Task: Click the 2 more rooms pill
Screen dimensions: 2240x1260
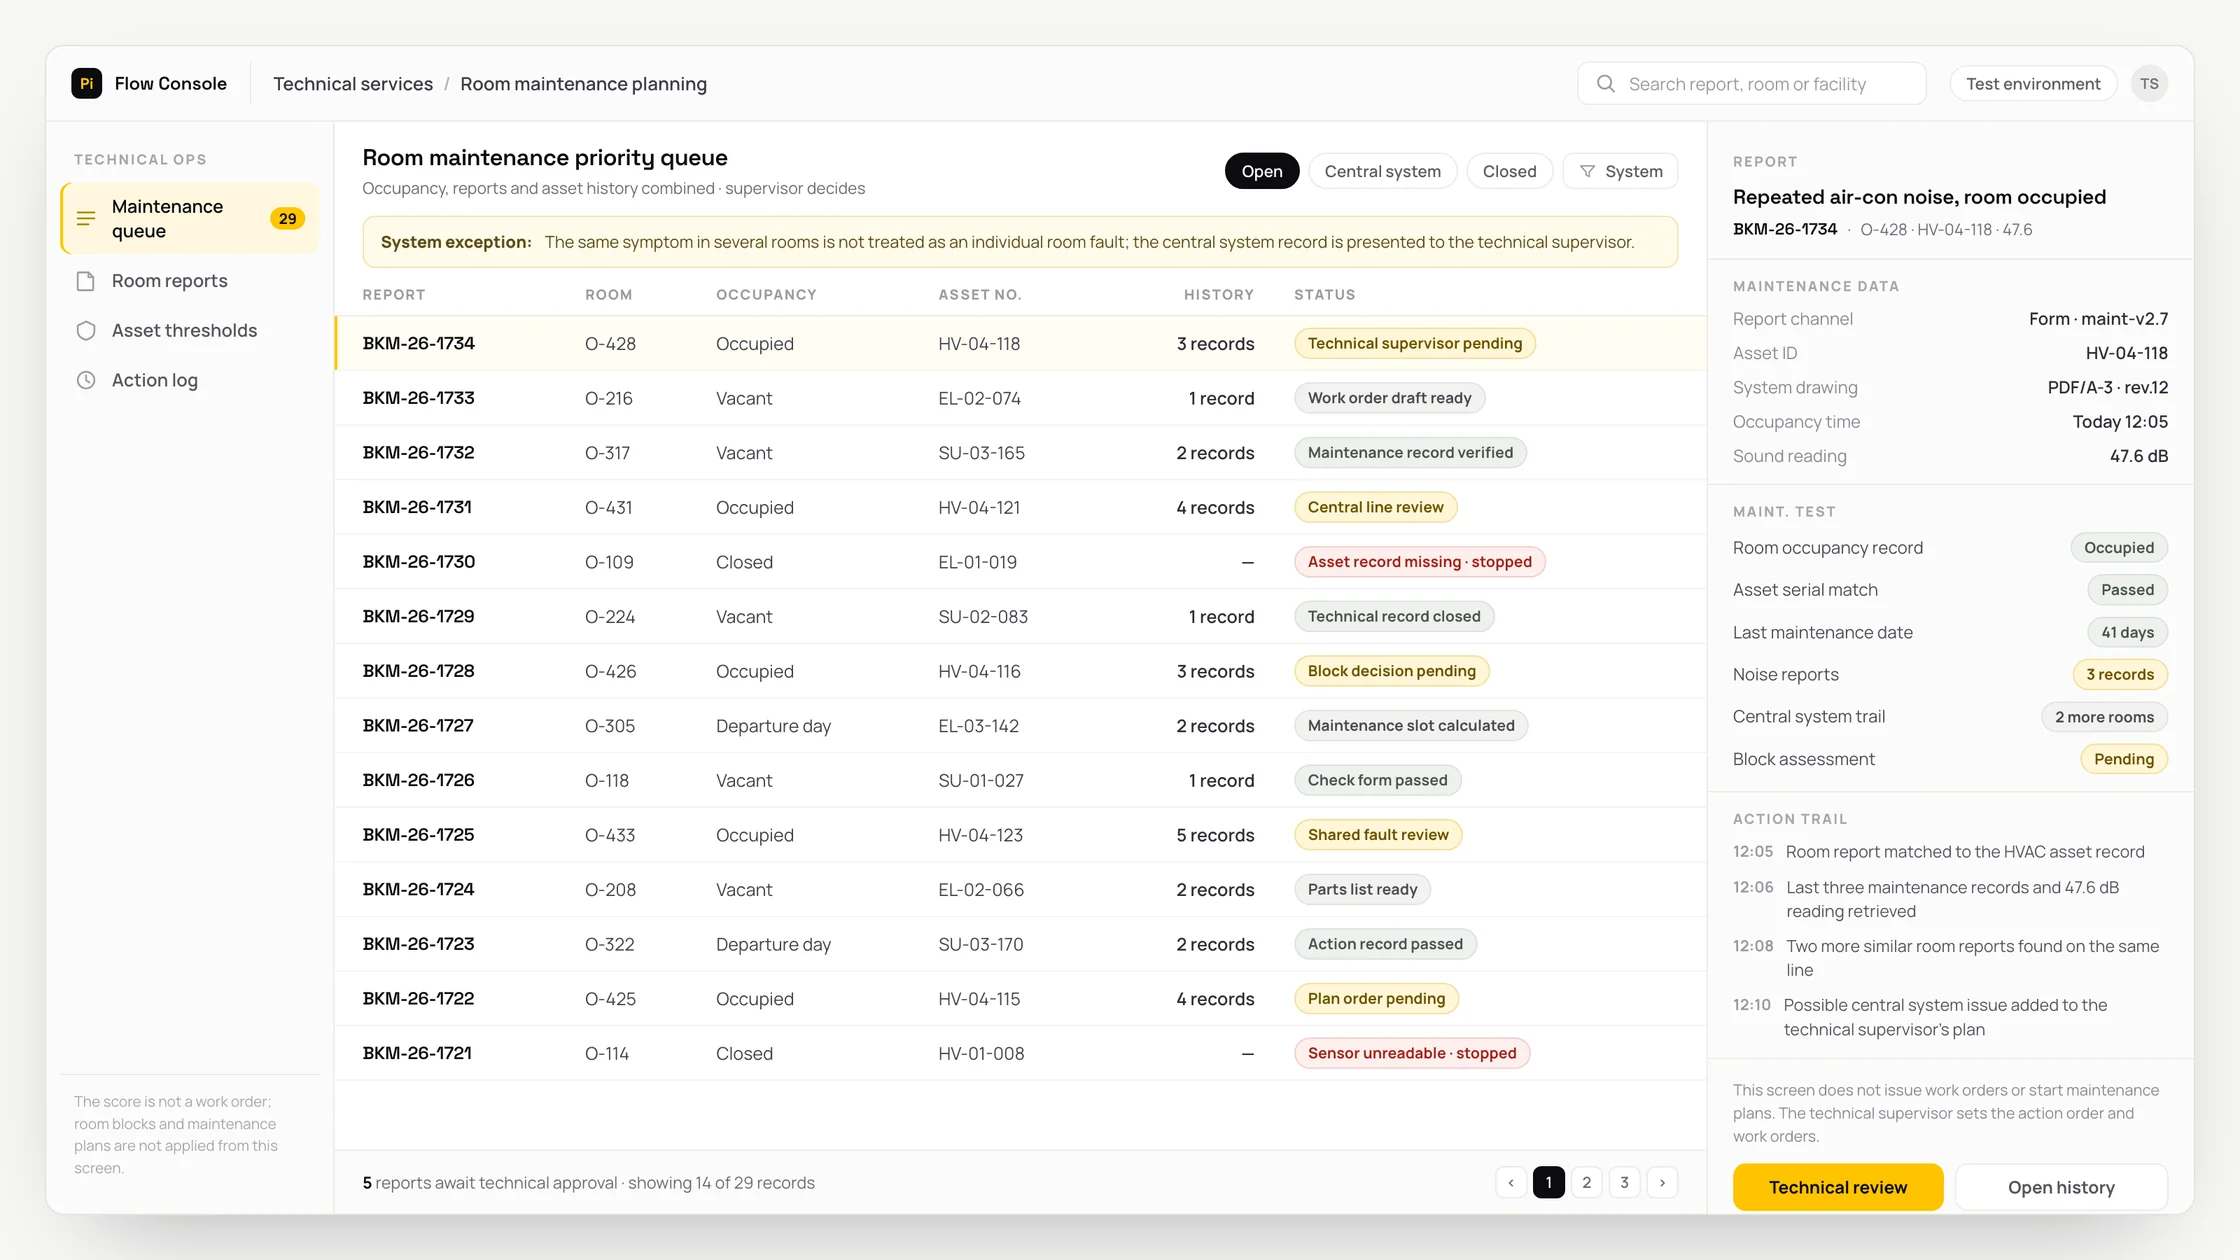Action: (2104, 717)
